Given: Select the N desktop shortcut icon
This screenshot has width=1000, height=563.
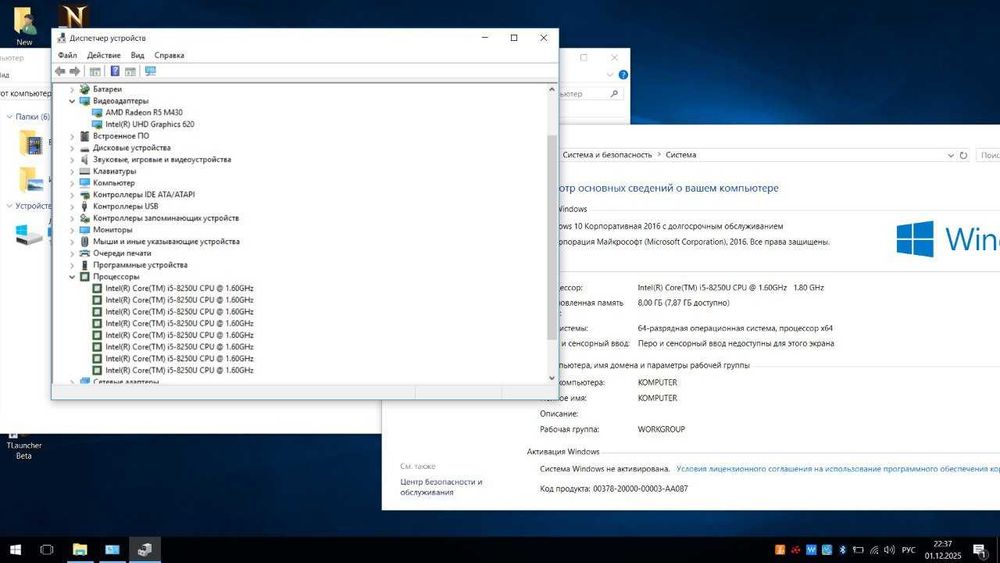Looking at the screenshot, I should (73, 16).
